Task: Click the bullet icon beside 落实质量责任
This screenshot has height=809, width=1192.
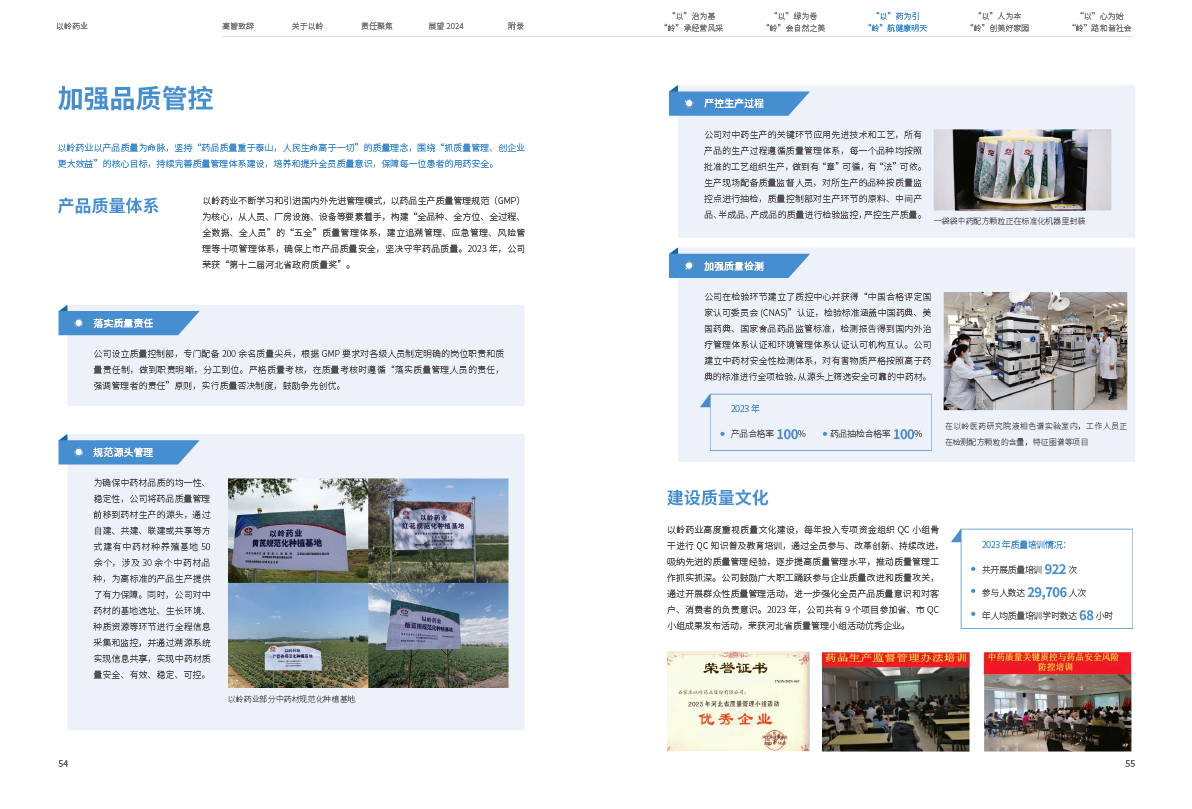Action: pos(78,323)
